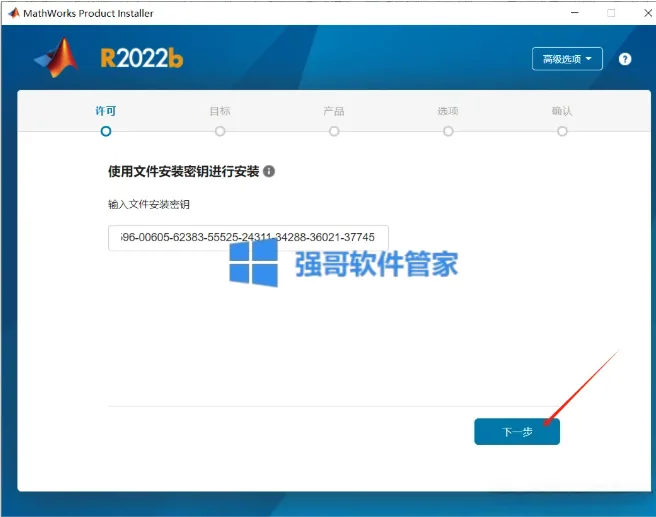Open the 高级选项 dropdown
The height and width of the screenshot is (517, 656).
pos(567,59)
